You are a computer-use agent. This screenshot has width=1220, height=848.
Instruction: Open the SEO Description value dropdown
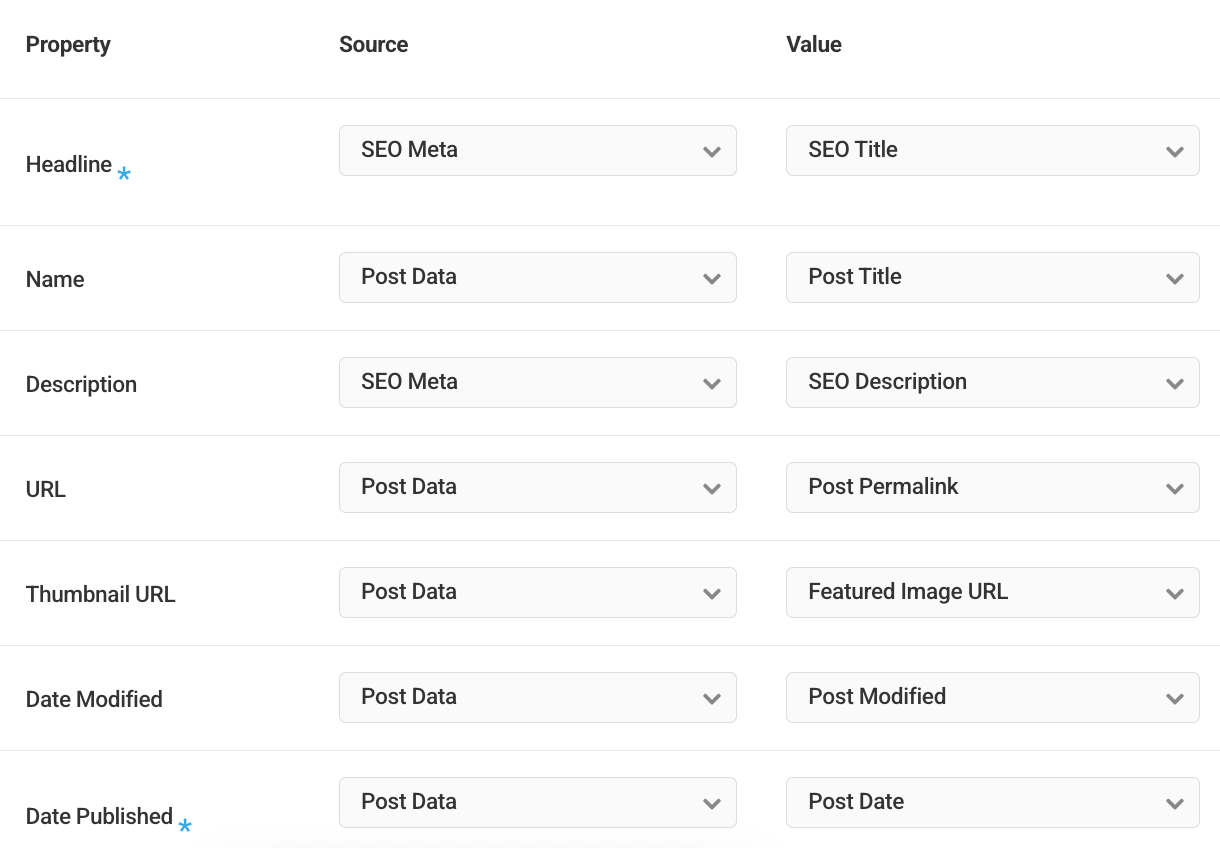[992, 382]
